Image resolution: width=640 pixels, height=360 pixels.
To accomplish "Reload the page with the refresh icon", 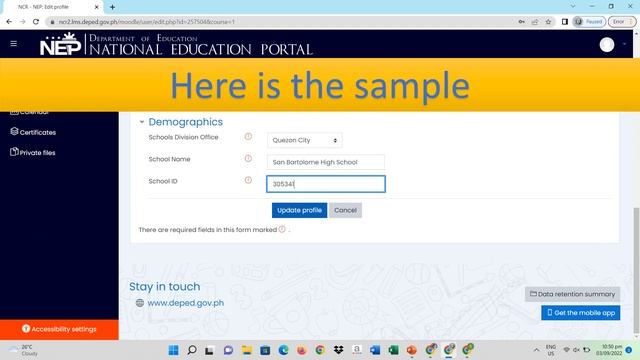I will (36, 22).
